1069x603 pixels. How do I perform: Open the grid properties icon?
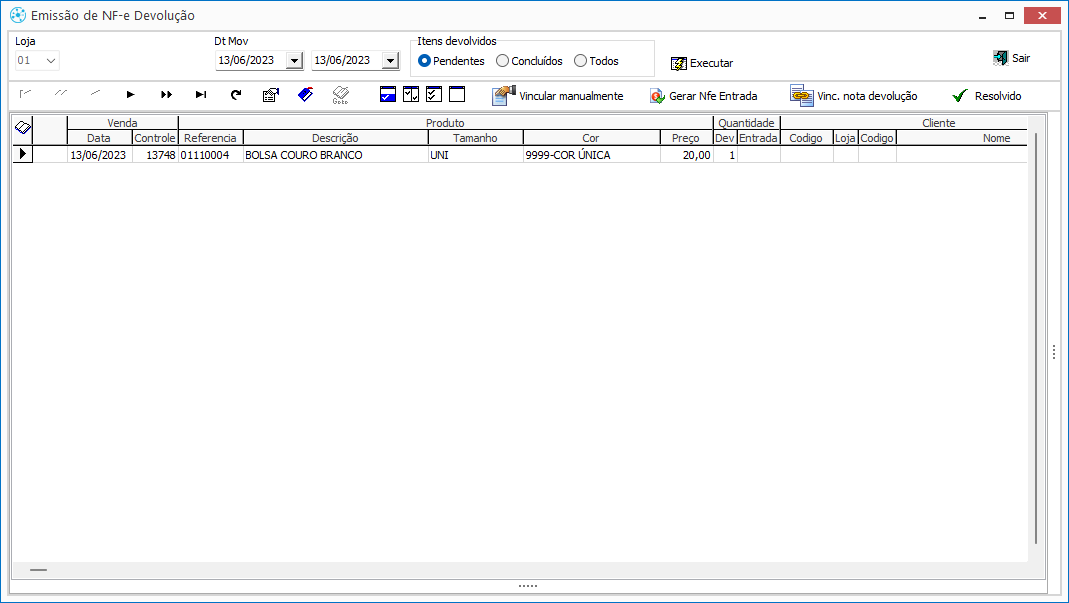pos(271,95)
